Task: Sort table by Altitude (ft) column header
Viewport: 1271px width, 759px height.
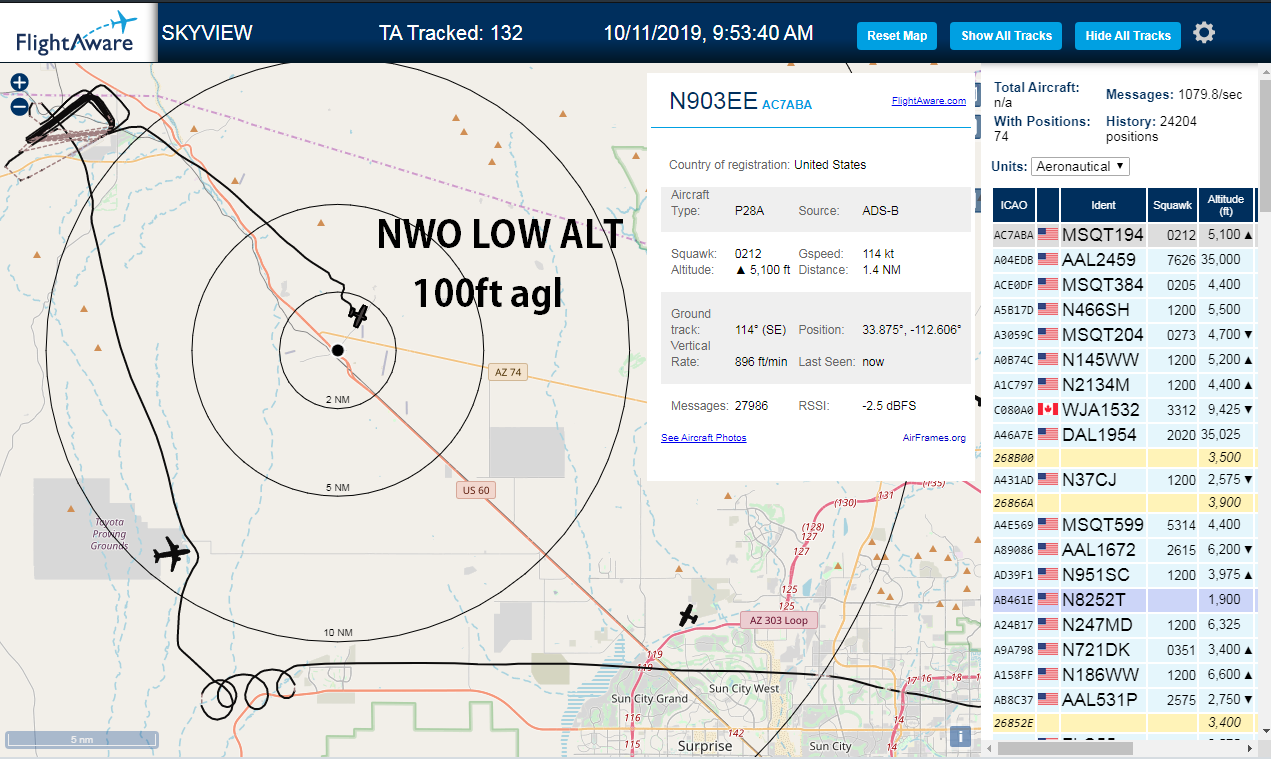Action: [1225, 205]
